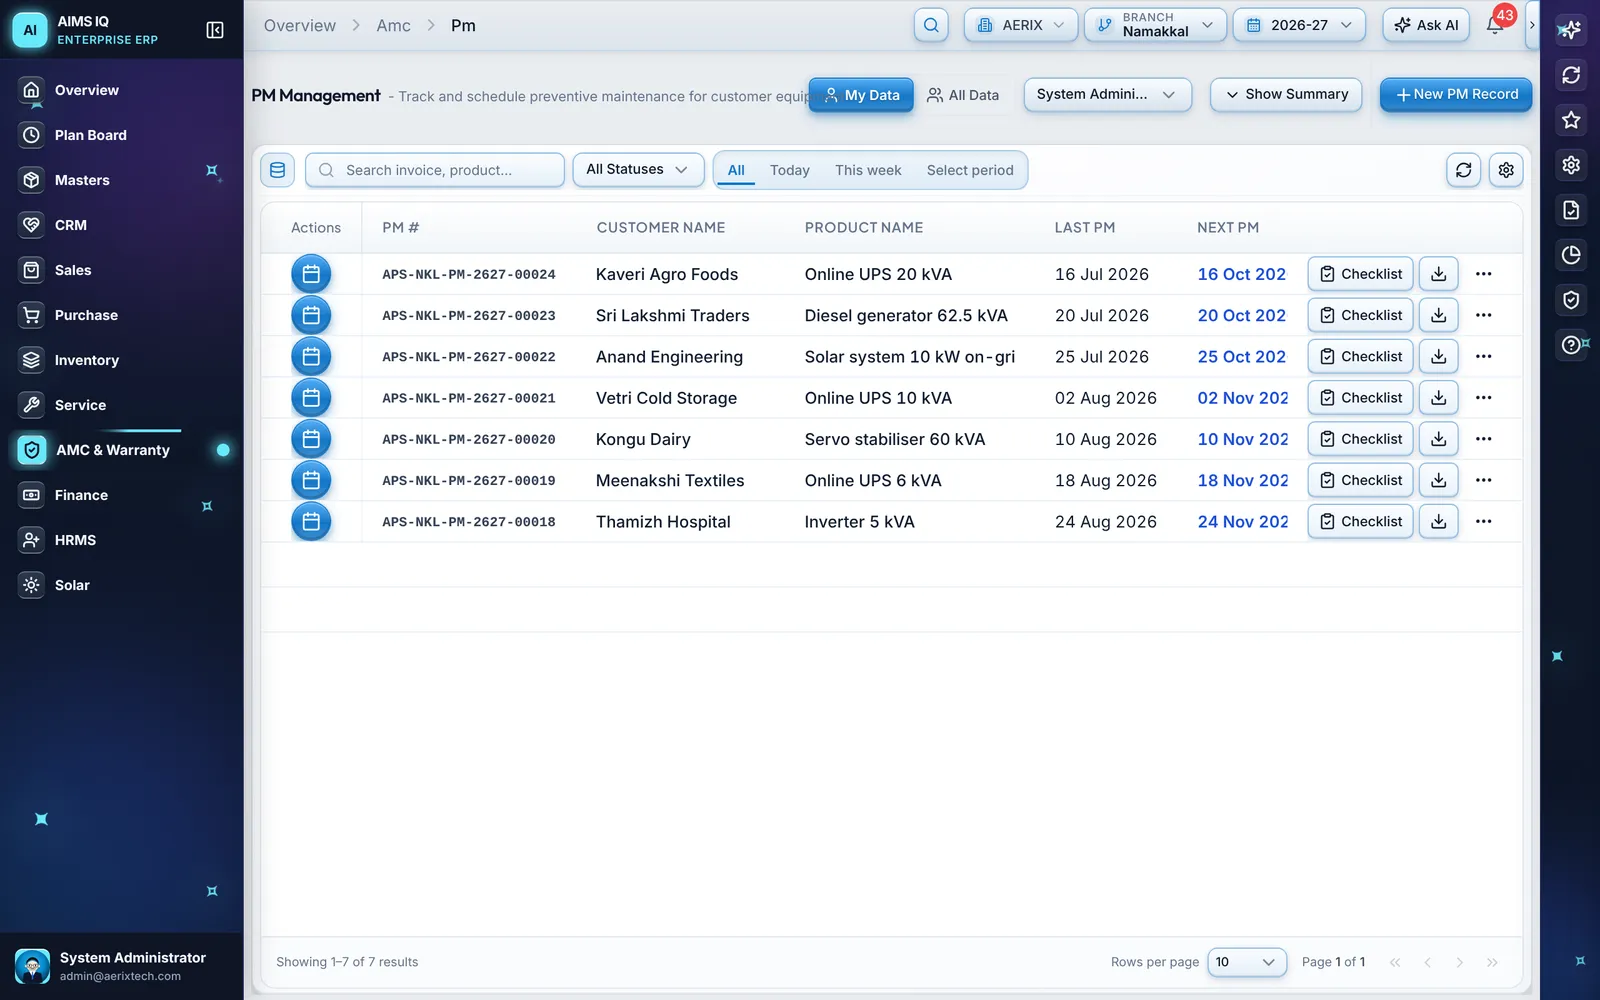Viewport: 1600px width, 1000px height.
Task: Switch to All Data view
Action: point(963,95)
